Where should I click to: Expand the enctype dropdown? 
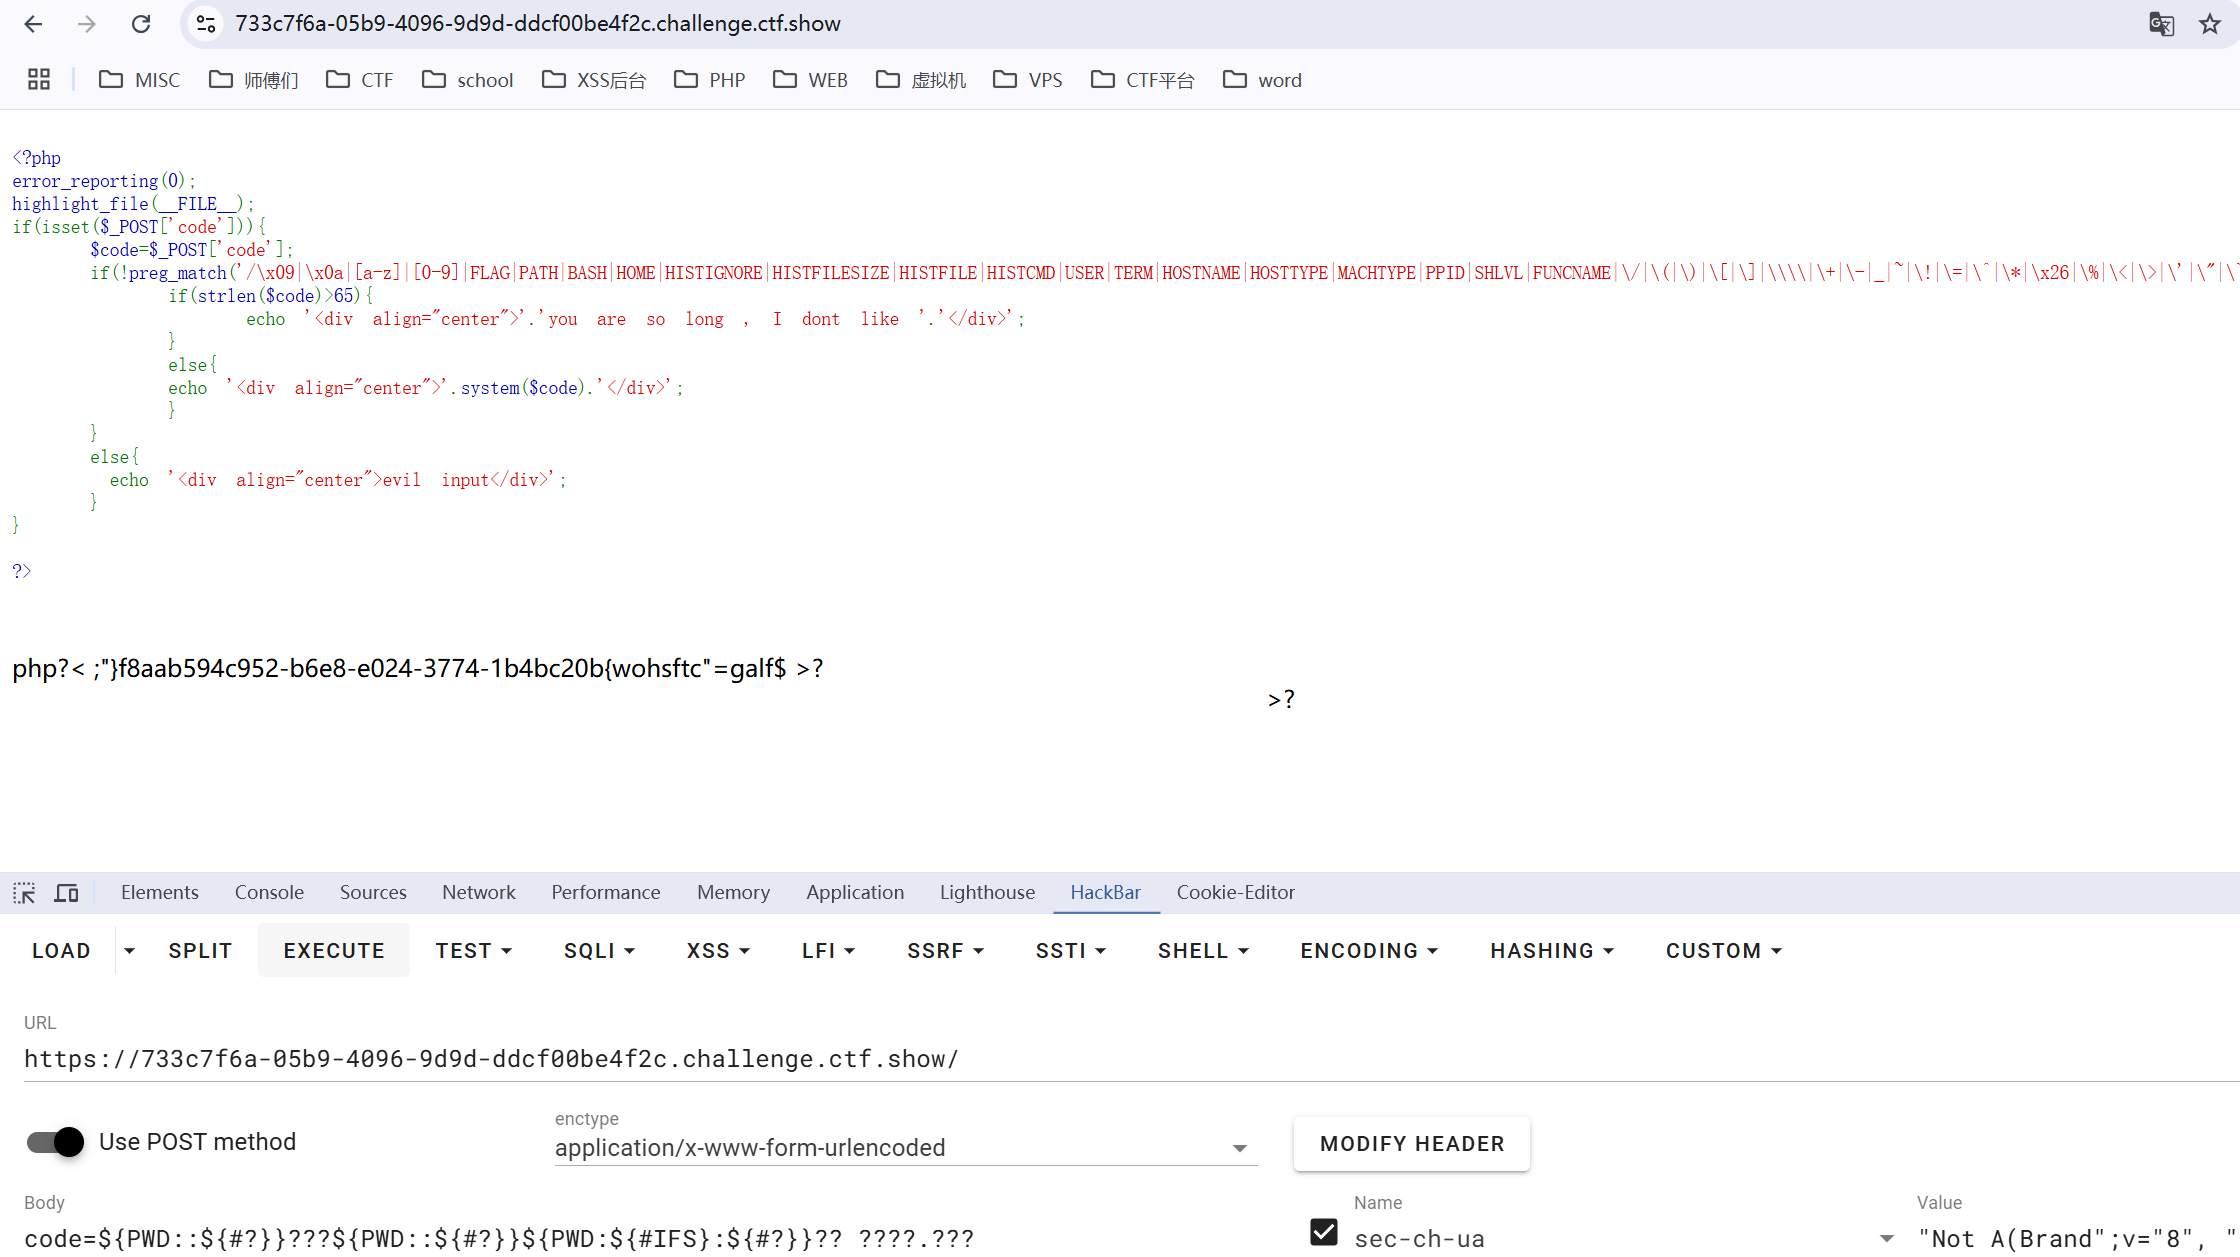(x=1239, y=1148)
